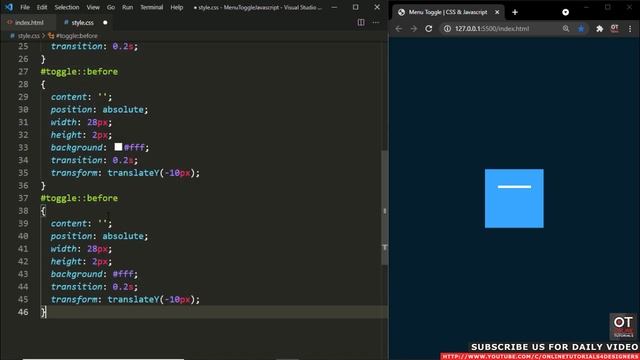Click the #toggle::before selector on line 37
This screenshot has width=640, height=360.
tap(79, 198)
